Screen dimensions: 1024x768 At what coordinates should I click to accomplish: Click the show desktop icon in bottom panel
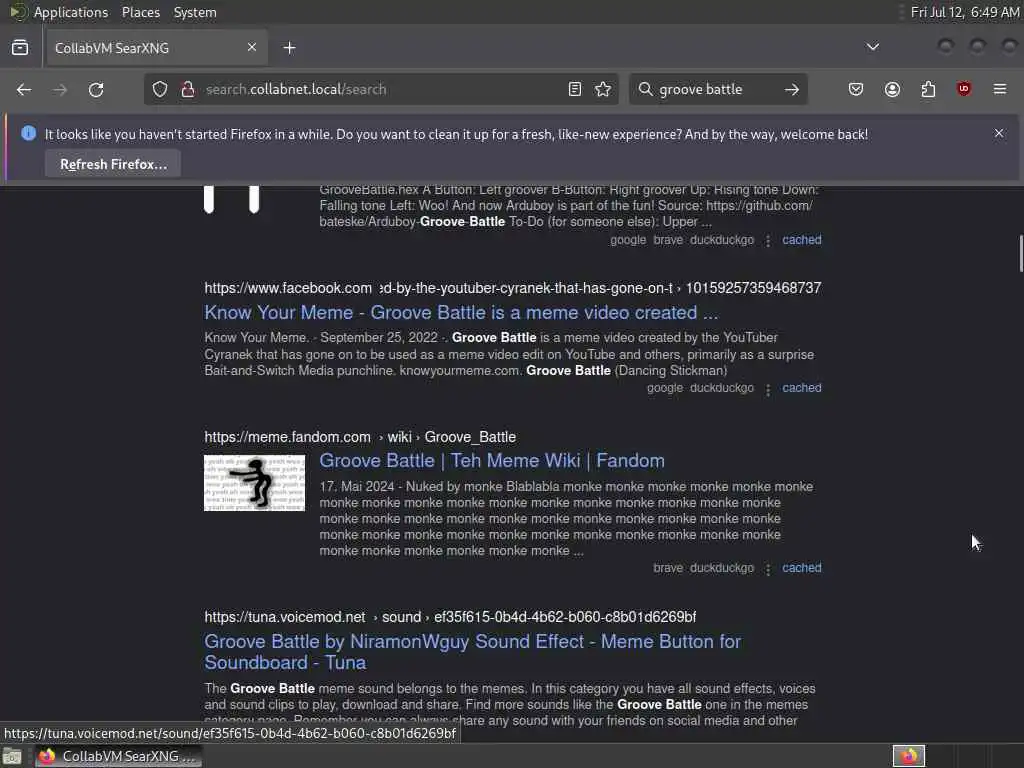point(12,757)
